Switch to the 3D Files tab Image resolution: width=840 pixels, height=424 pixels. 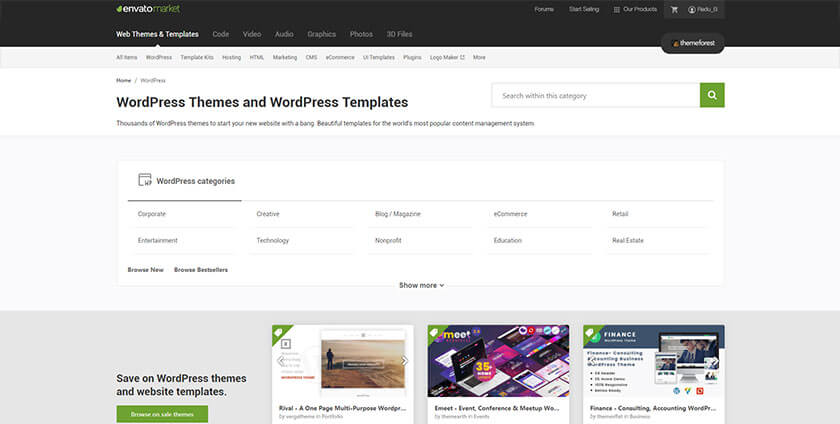[x=400, y=34]
